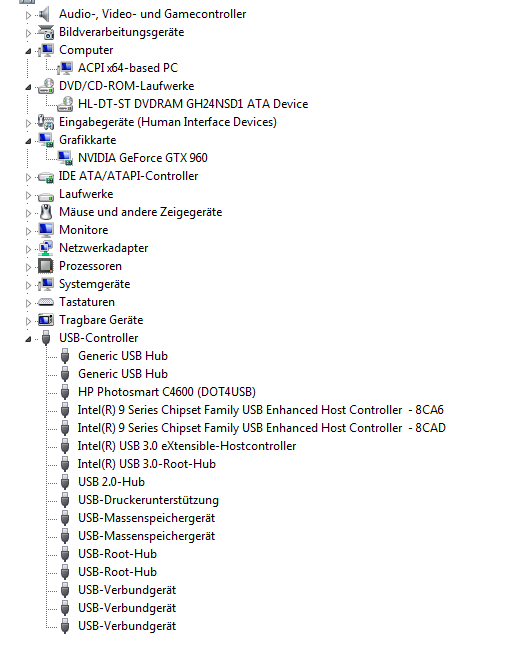This screenshot has width=525, height=665.
Task: Expand Audio-, Video- und Gamecontroller node
Action: [x=28, y=15]
